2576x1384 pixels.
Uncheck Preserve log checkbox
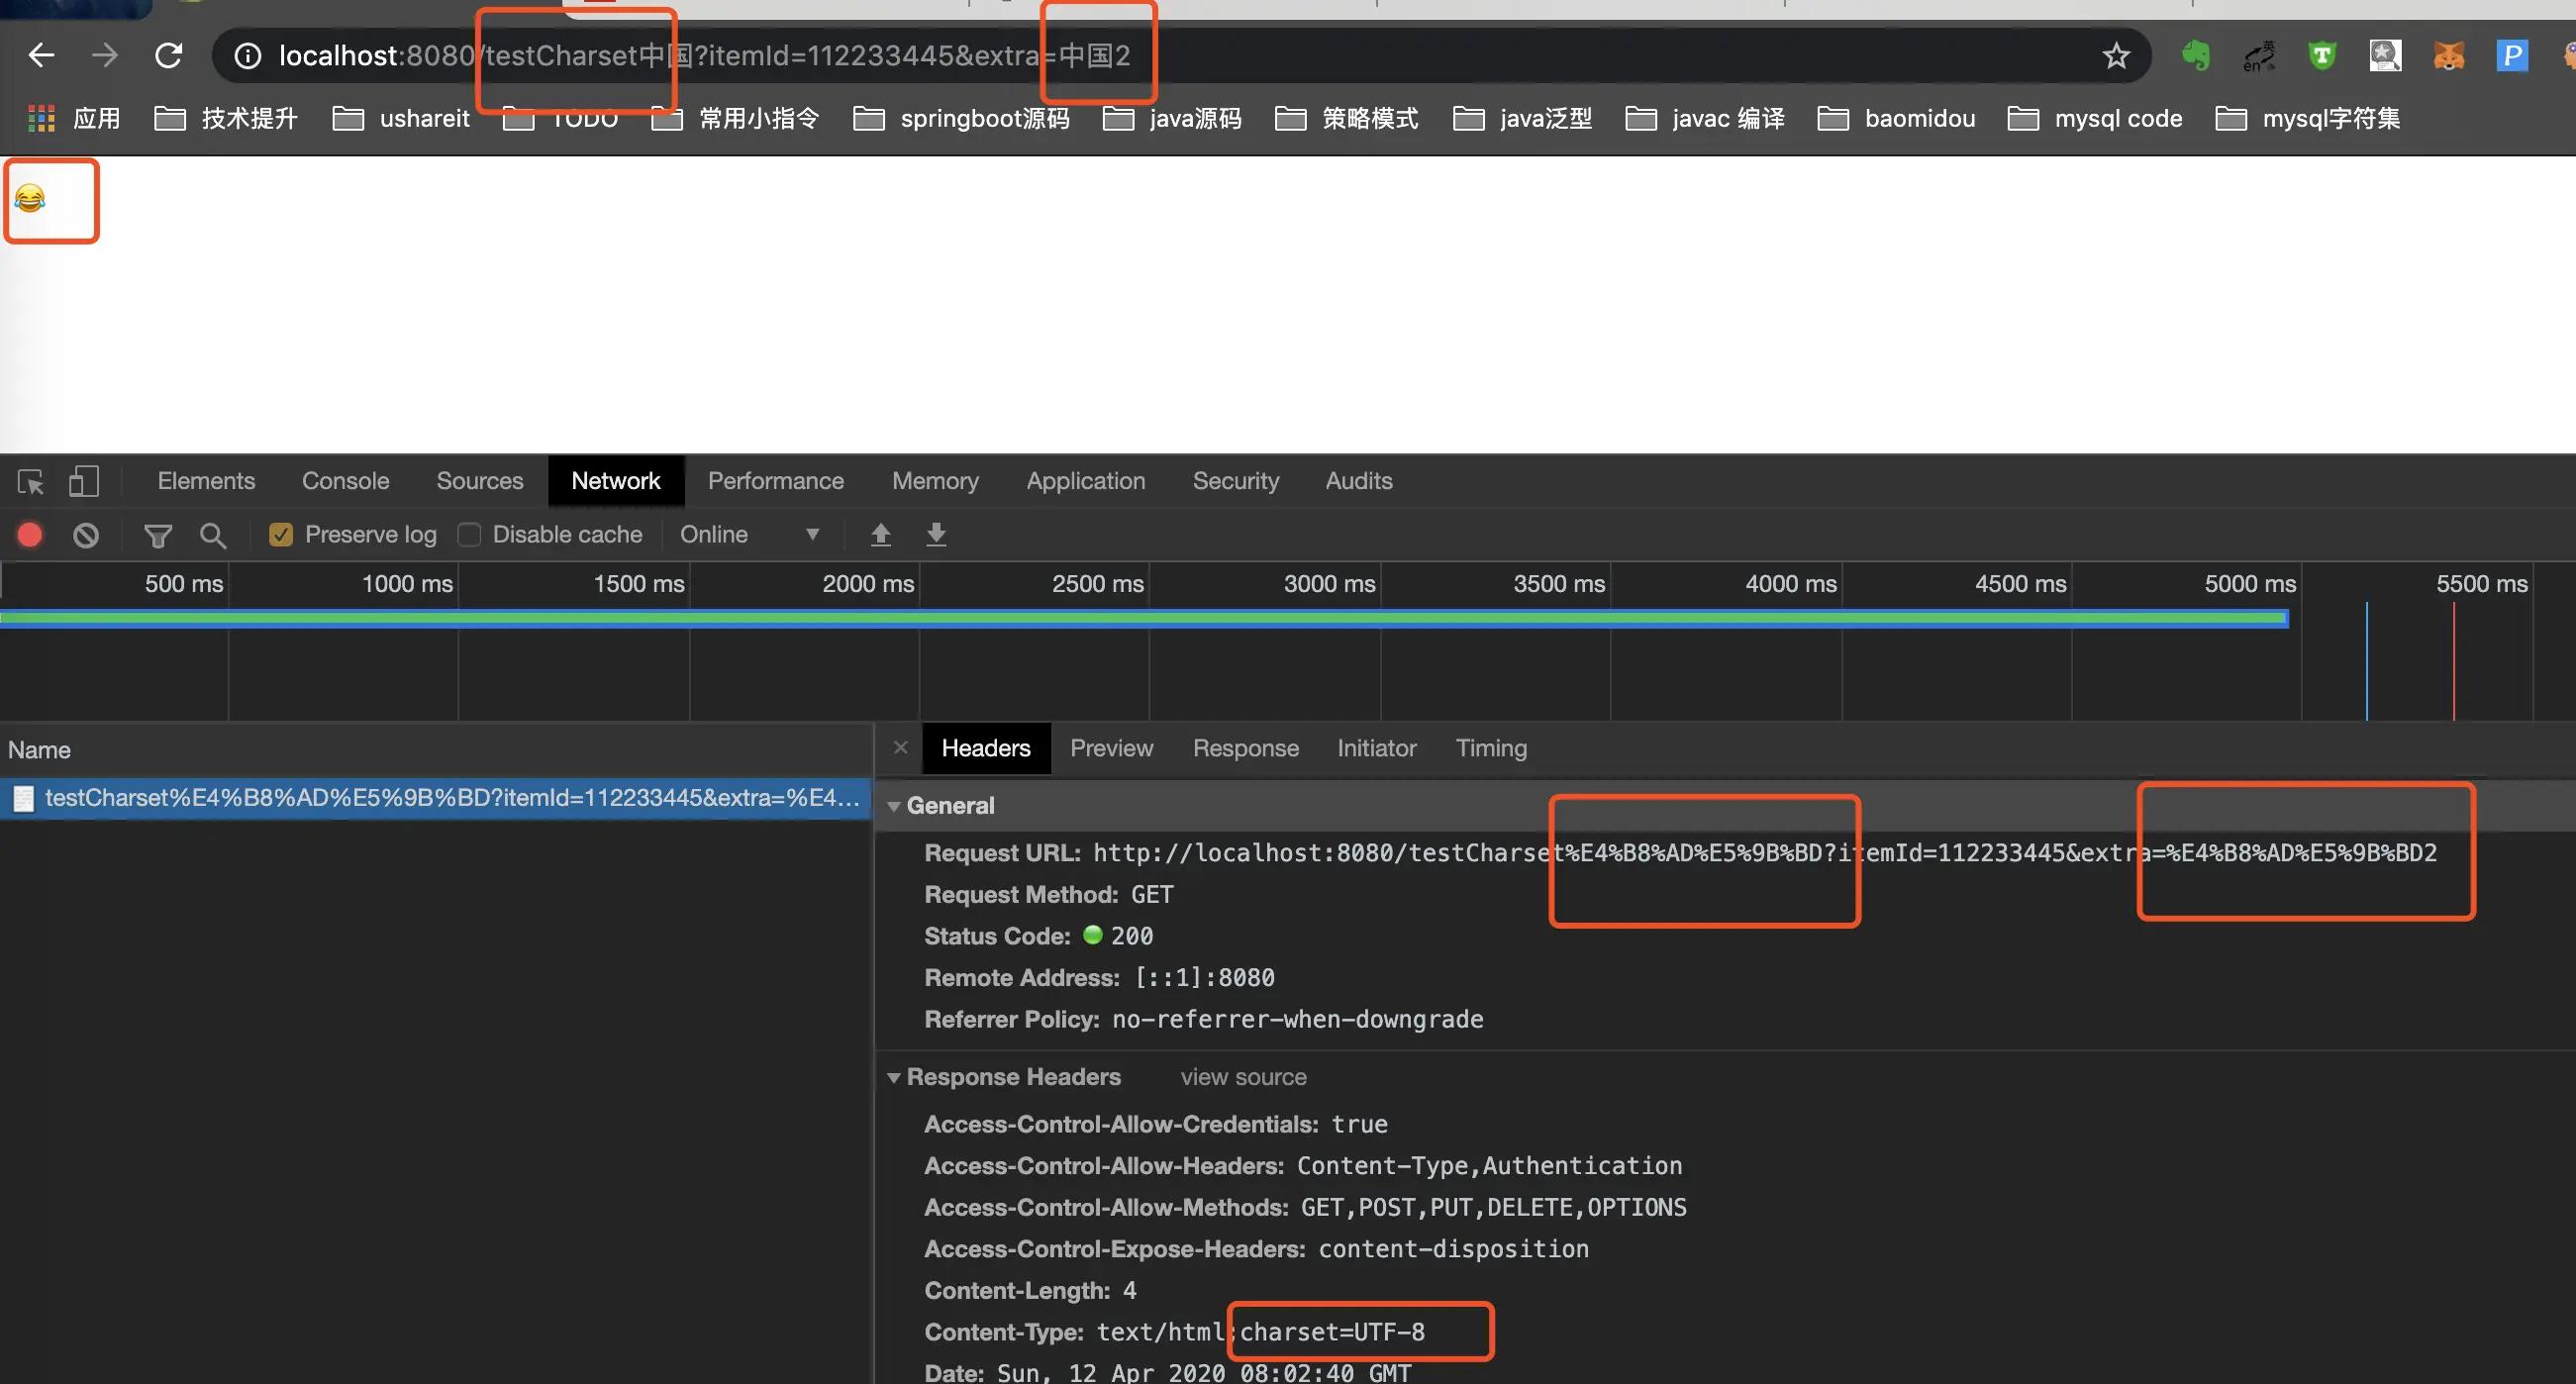(x=281, y=535)
